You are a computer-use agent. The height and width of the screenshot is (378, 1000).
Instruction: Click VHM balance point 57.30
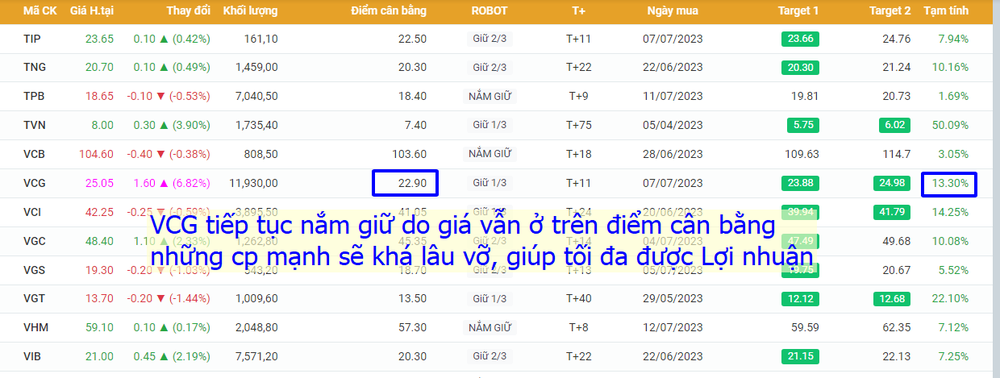(x=412, y=328)
